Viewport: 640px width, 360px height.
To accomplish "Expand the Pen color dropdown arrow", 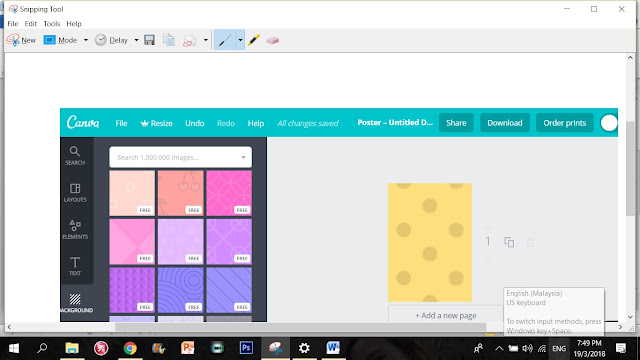I will [x=240, y=40].
